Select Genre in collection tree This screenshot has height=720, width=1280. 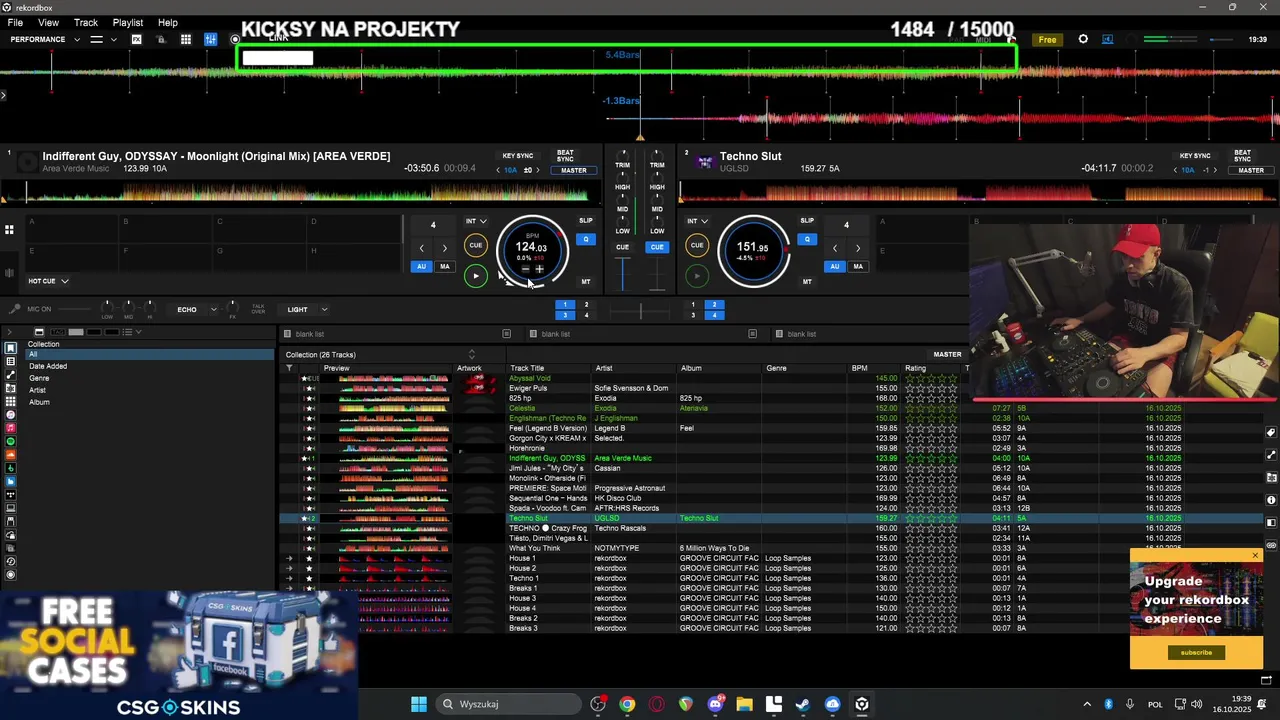pyautogui.click(x=39, y=378)
